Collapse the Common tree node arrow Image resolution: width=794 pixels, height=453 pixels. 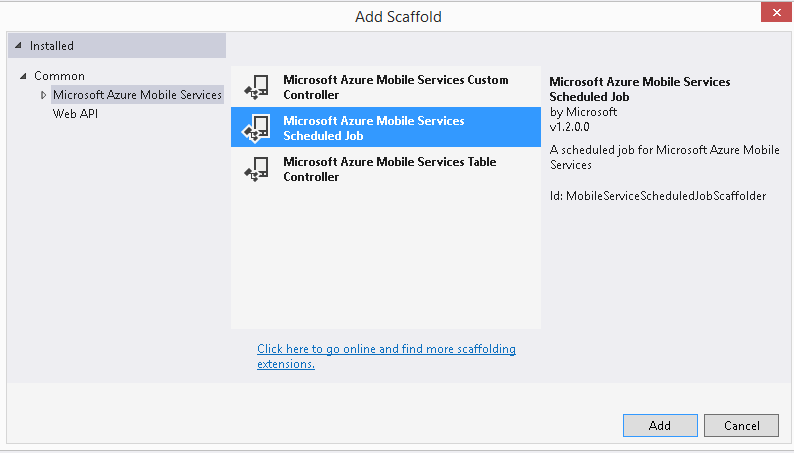click(23, 76)
